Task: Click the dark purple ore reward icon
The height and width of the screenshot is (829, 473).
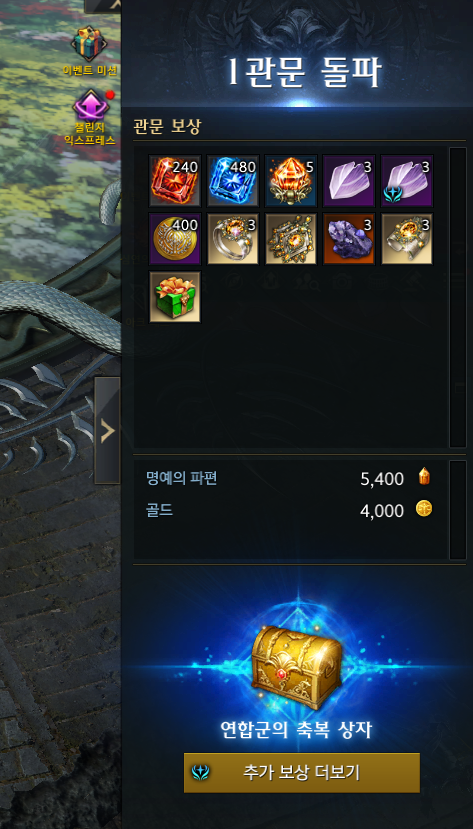Action: coord(349,238)
